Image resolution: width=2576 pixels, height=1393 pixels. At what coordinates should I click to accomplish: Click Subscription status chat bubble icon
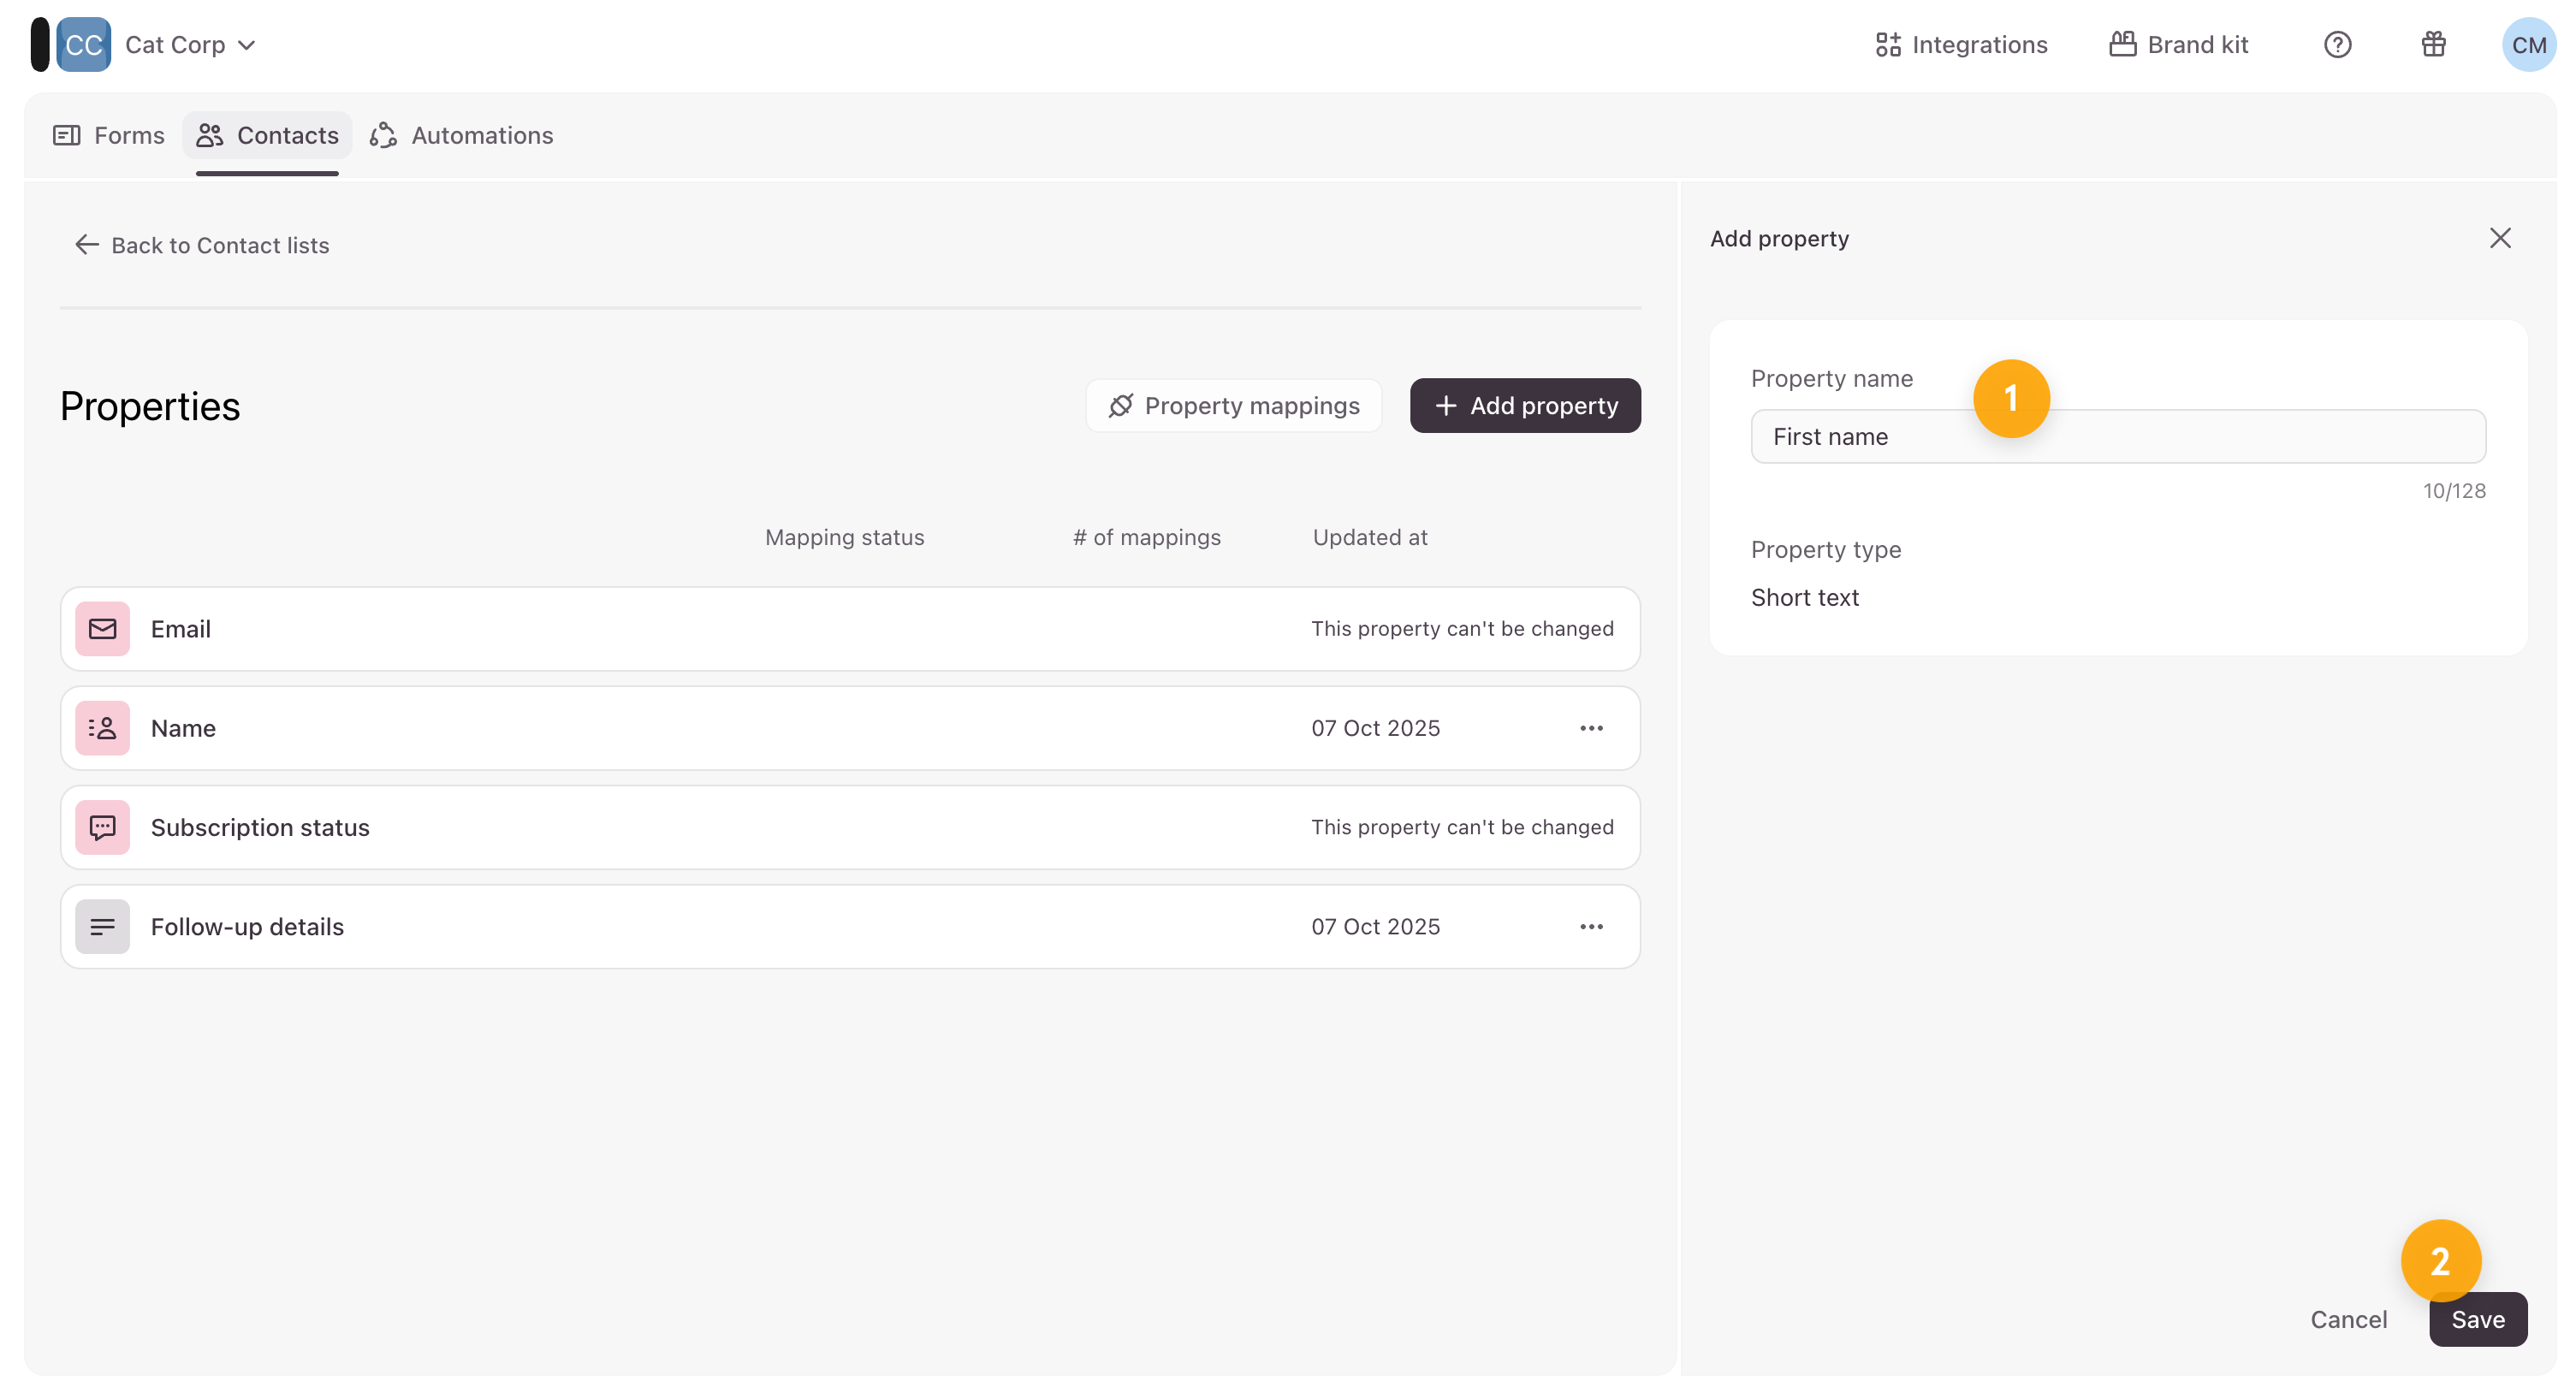[102, 827]
